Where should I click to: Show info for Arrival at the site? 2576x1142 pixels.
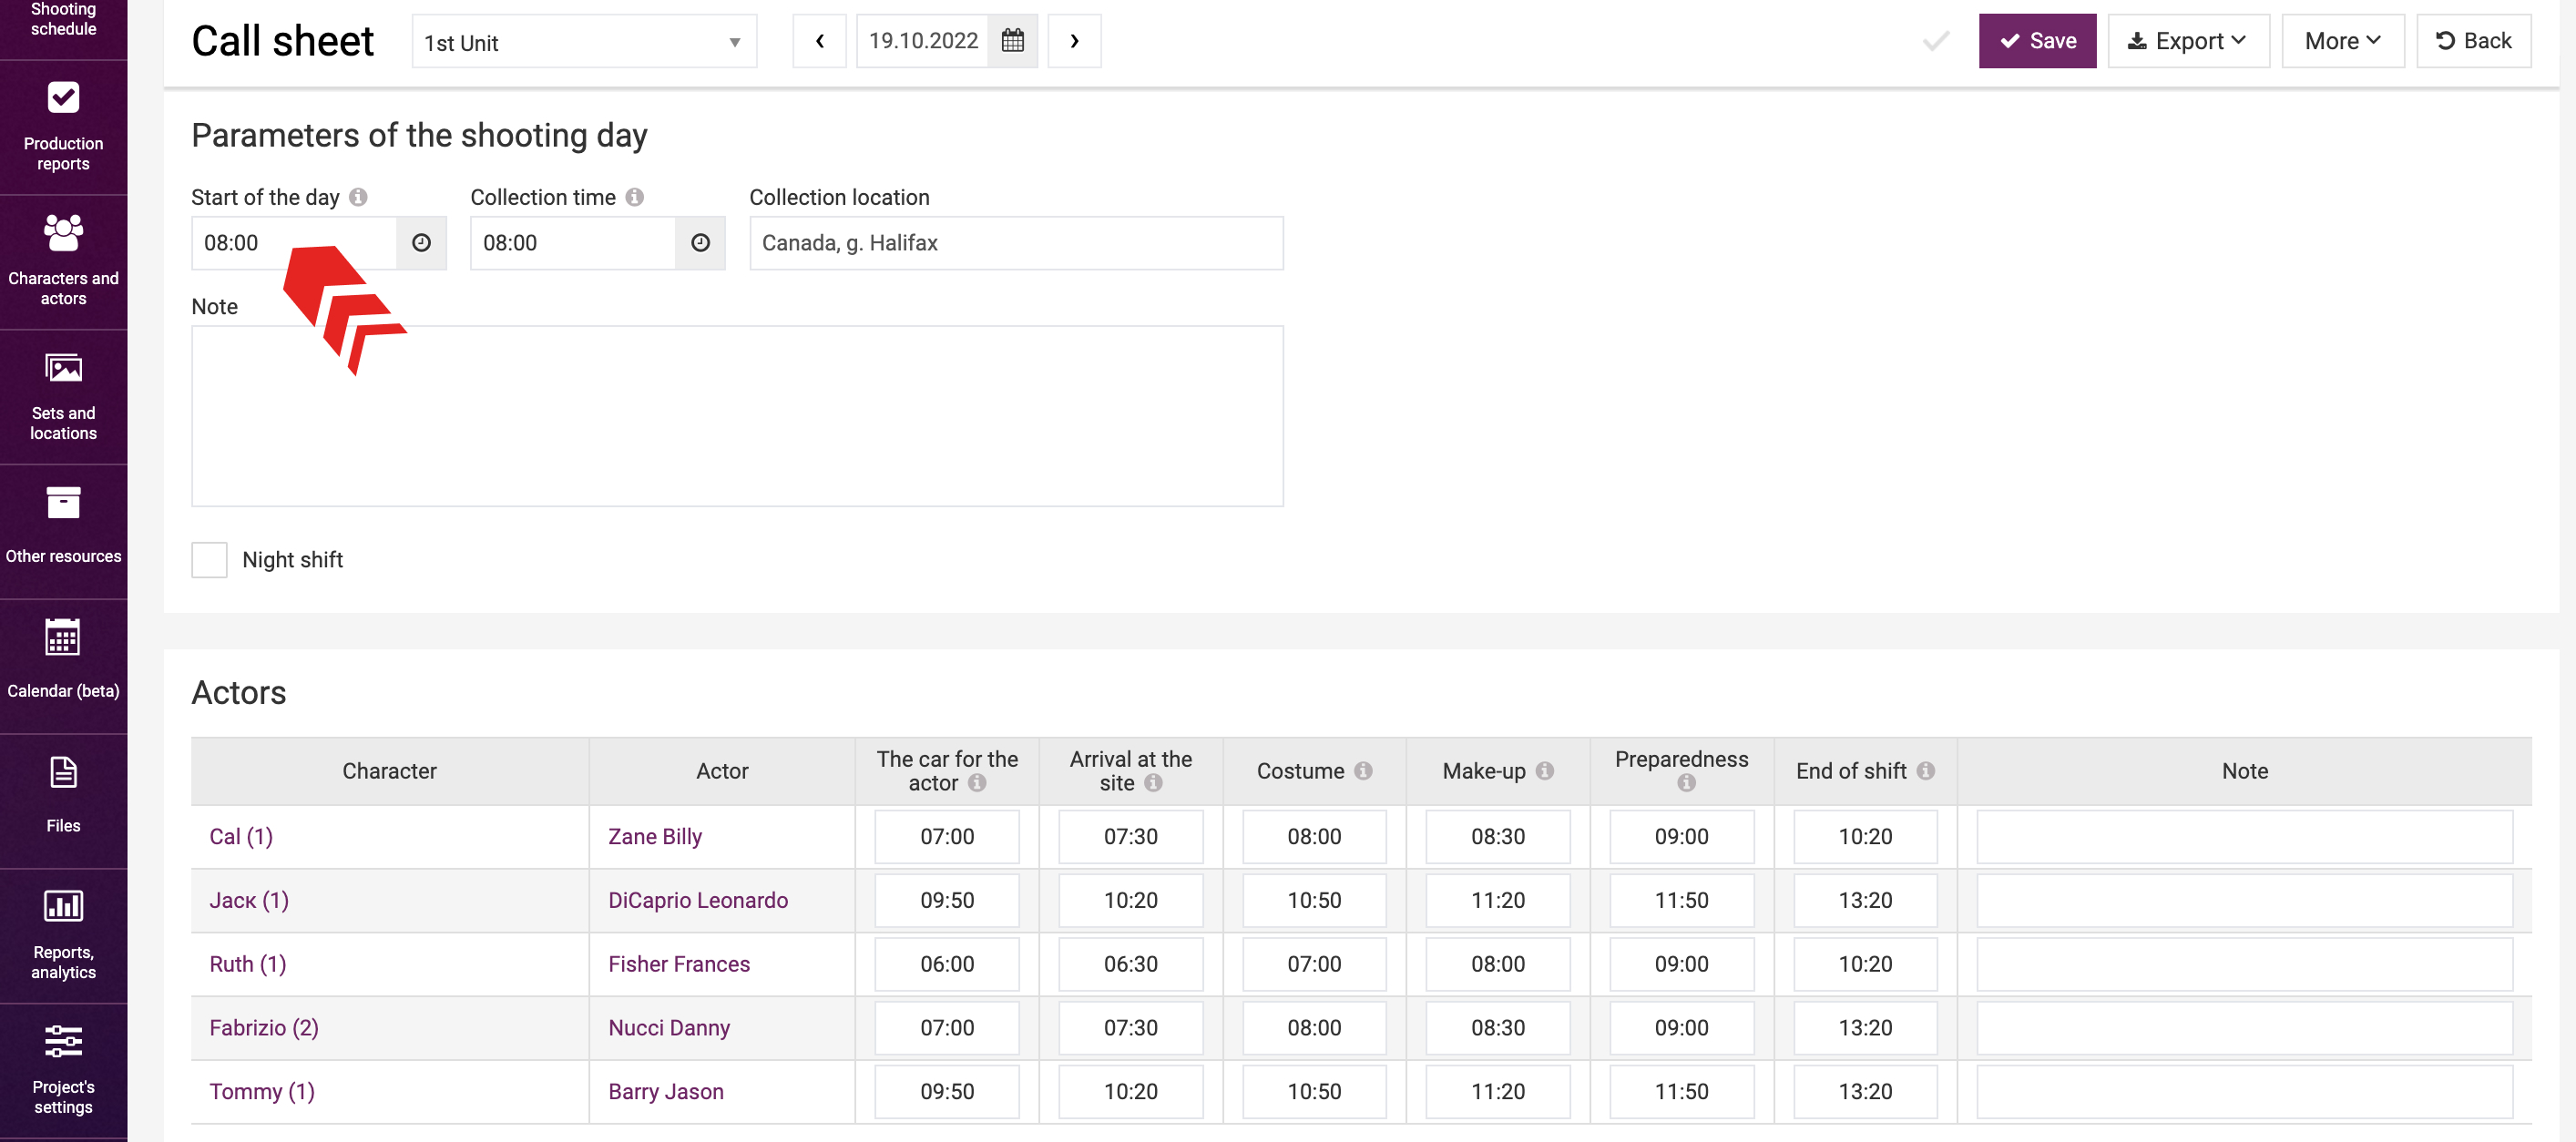click(x=1153, y=783)
